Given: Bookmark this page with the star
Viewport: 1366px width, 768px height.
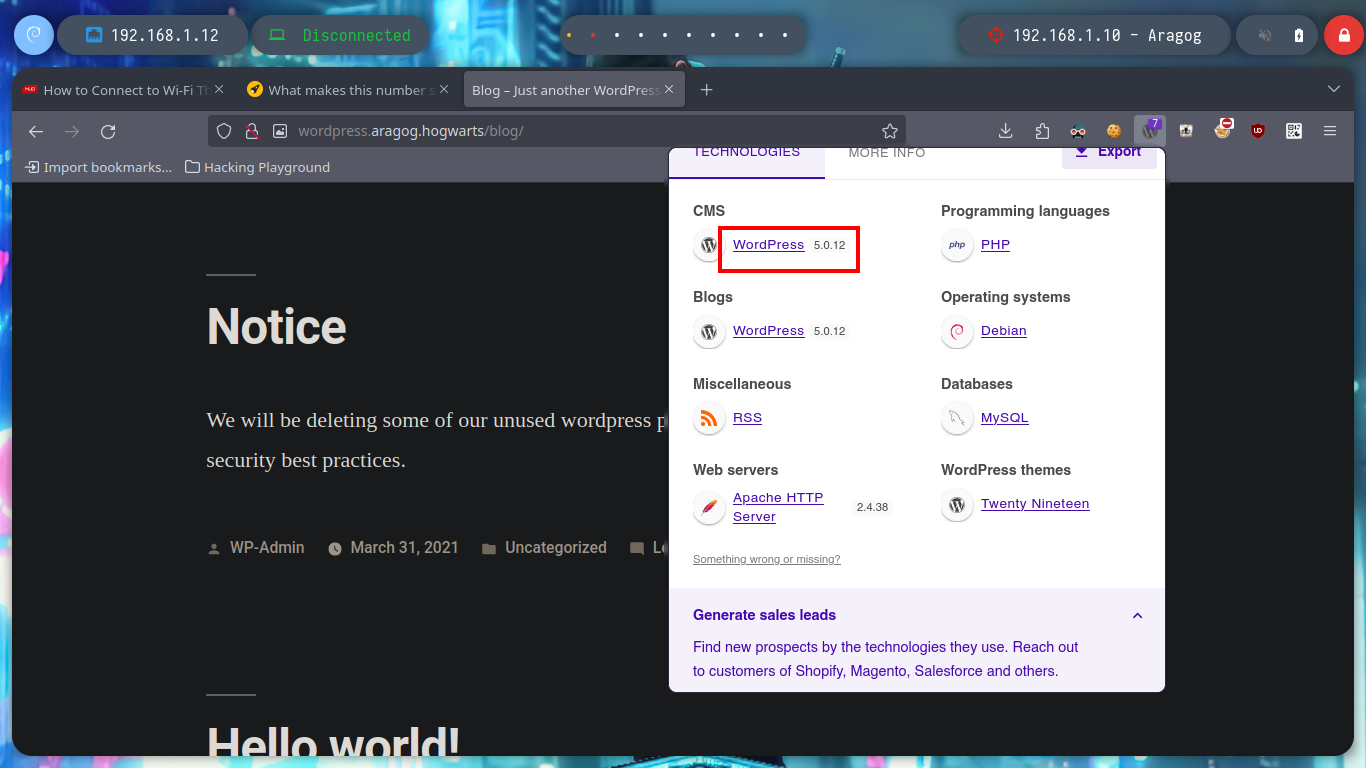Looking at the screenshot, I should pyautogui.click(x=890, y=131).
